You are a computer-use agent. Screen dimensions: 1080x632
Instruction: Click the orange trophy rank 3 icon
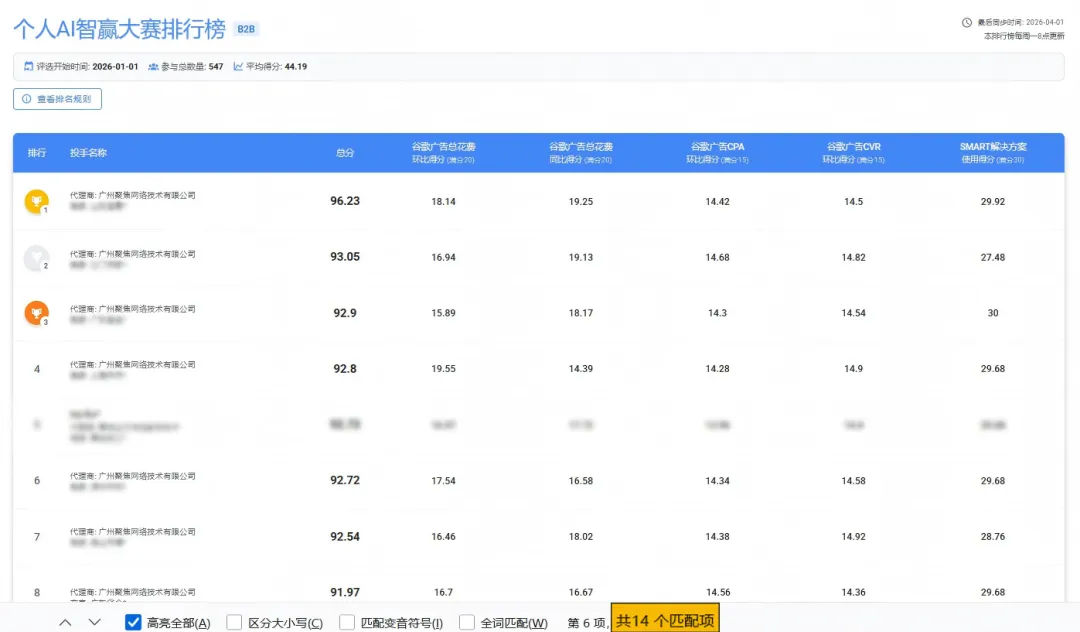click(x=36, y=314)
